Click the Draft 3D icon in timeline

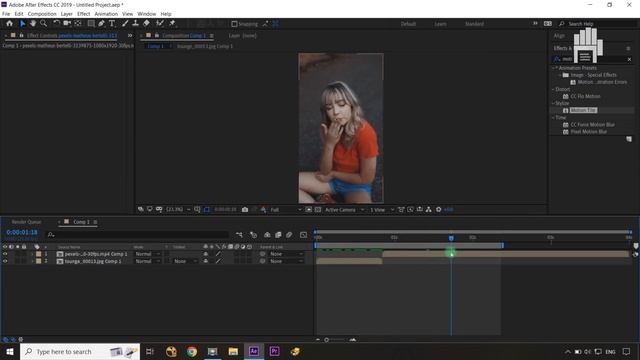click(253, 235)
